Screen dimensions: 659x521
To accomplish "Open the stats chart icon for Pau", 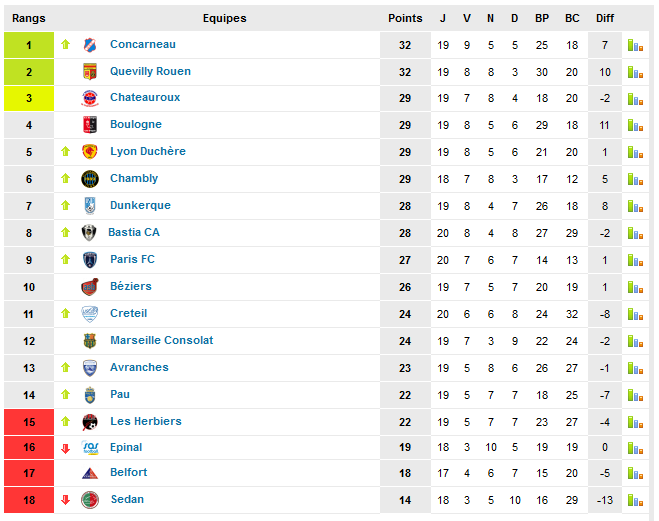I will 635,395.
